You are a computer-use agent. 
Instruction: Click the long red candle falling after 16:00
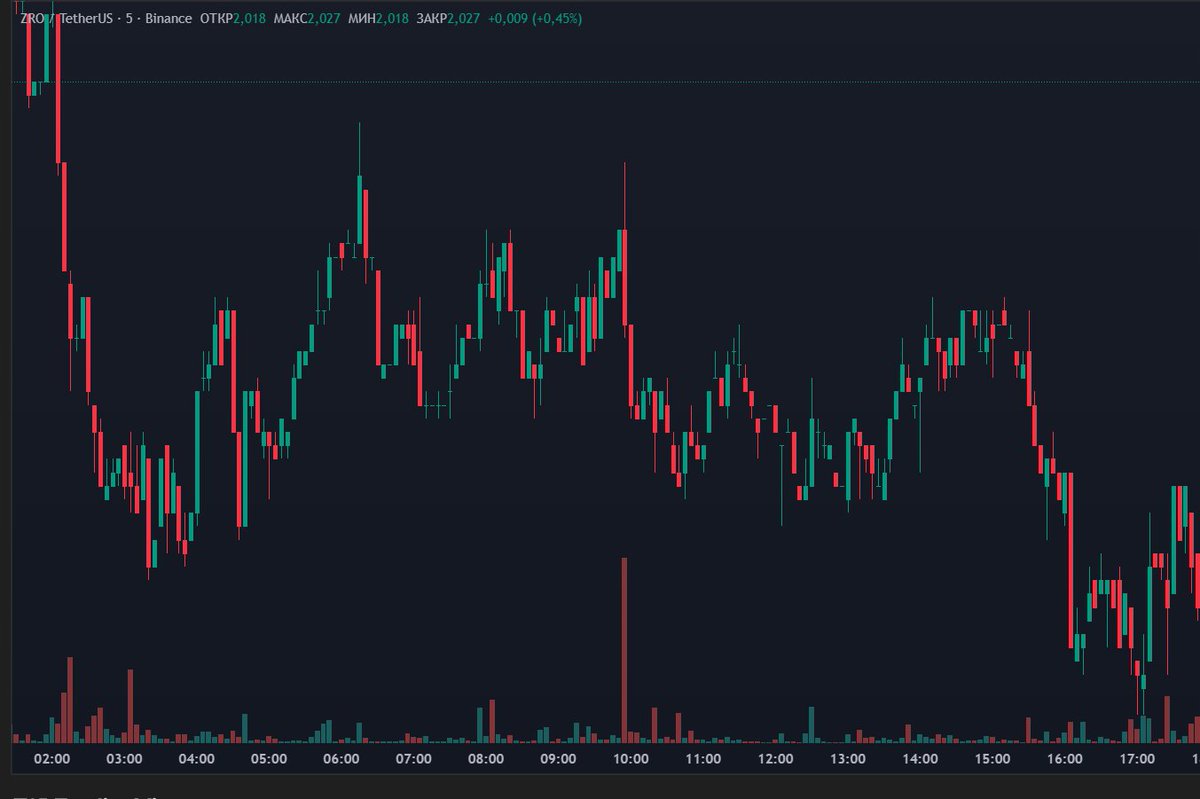1070,558
